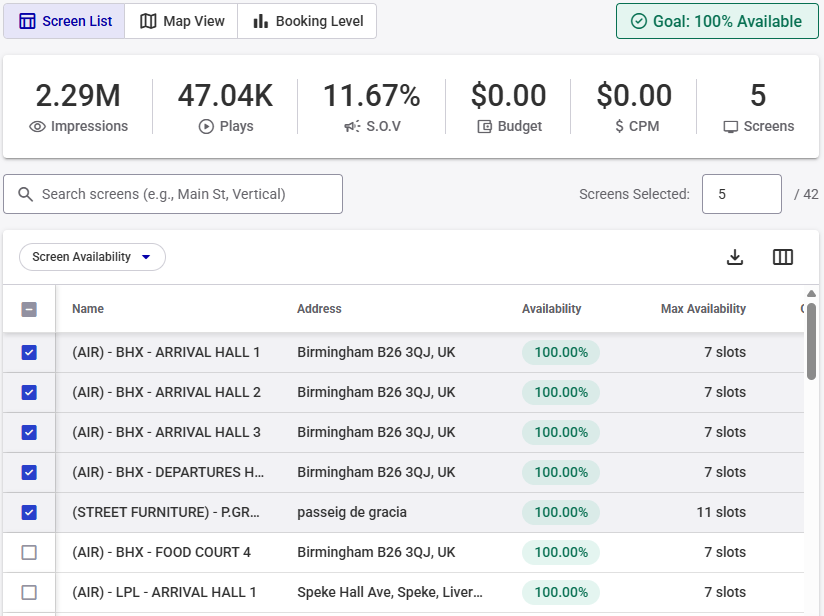The width and height of the screenshot is (824, 616).
Task: Click the Goal: 100% Available button
Action: (717, 21)
